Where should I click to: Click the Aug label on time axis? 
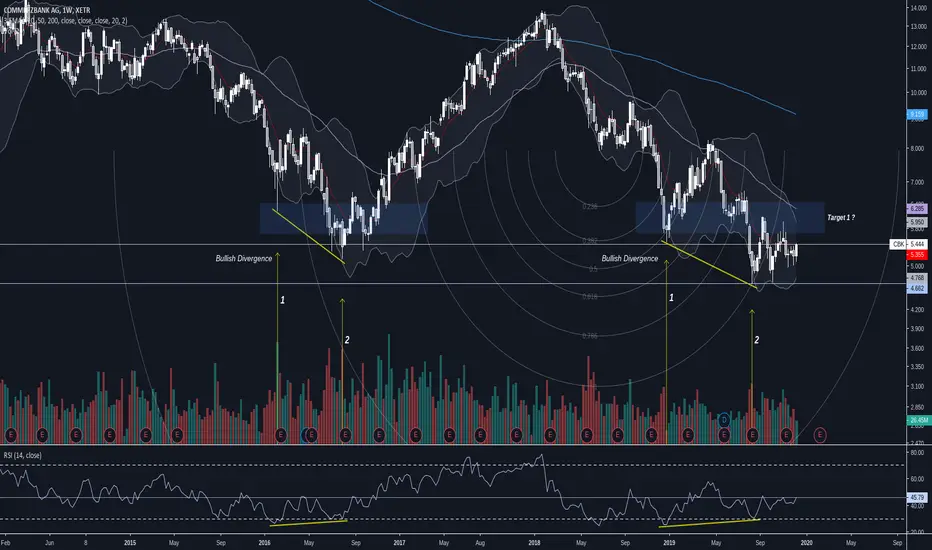pyautogui.click(x=480, y=542)
